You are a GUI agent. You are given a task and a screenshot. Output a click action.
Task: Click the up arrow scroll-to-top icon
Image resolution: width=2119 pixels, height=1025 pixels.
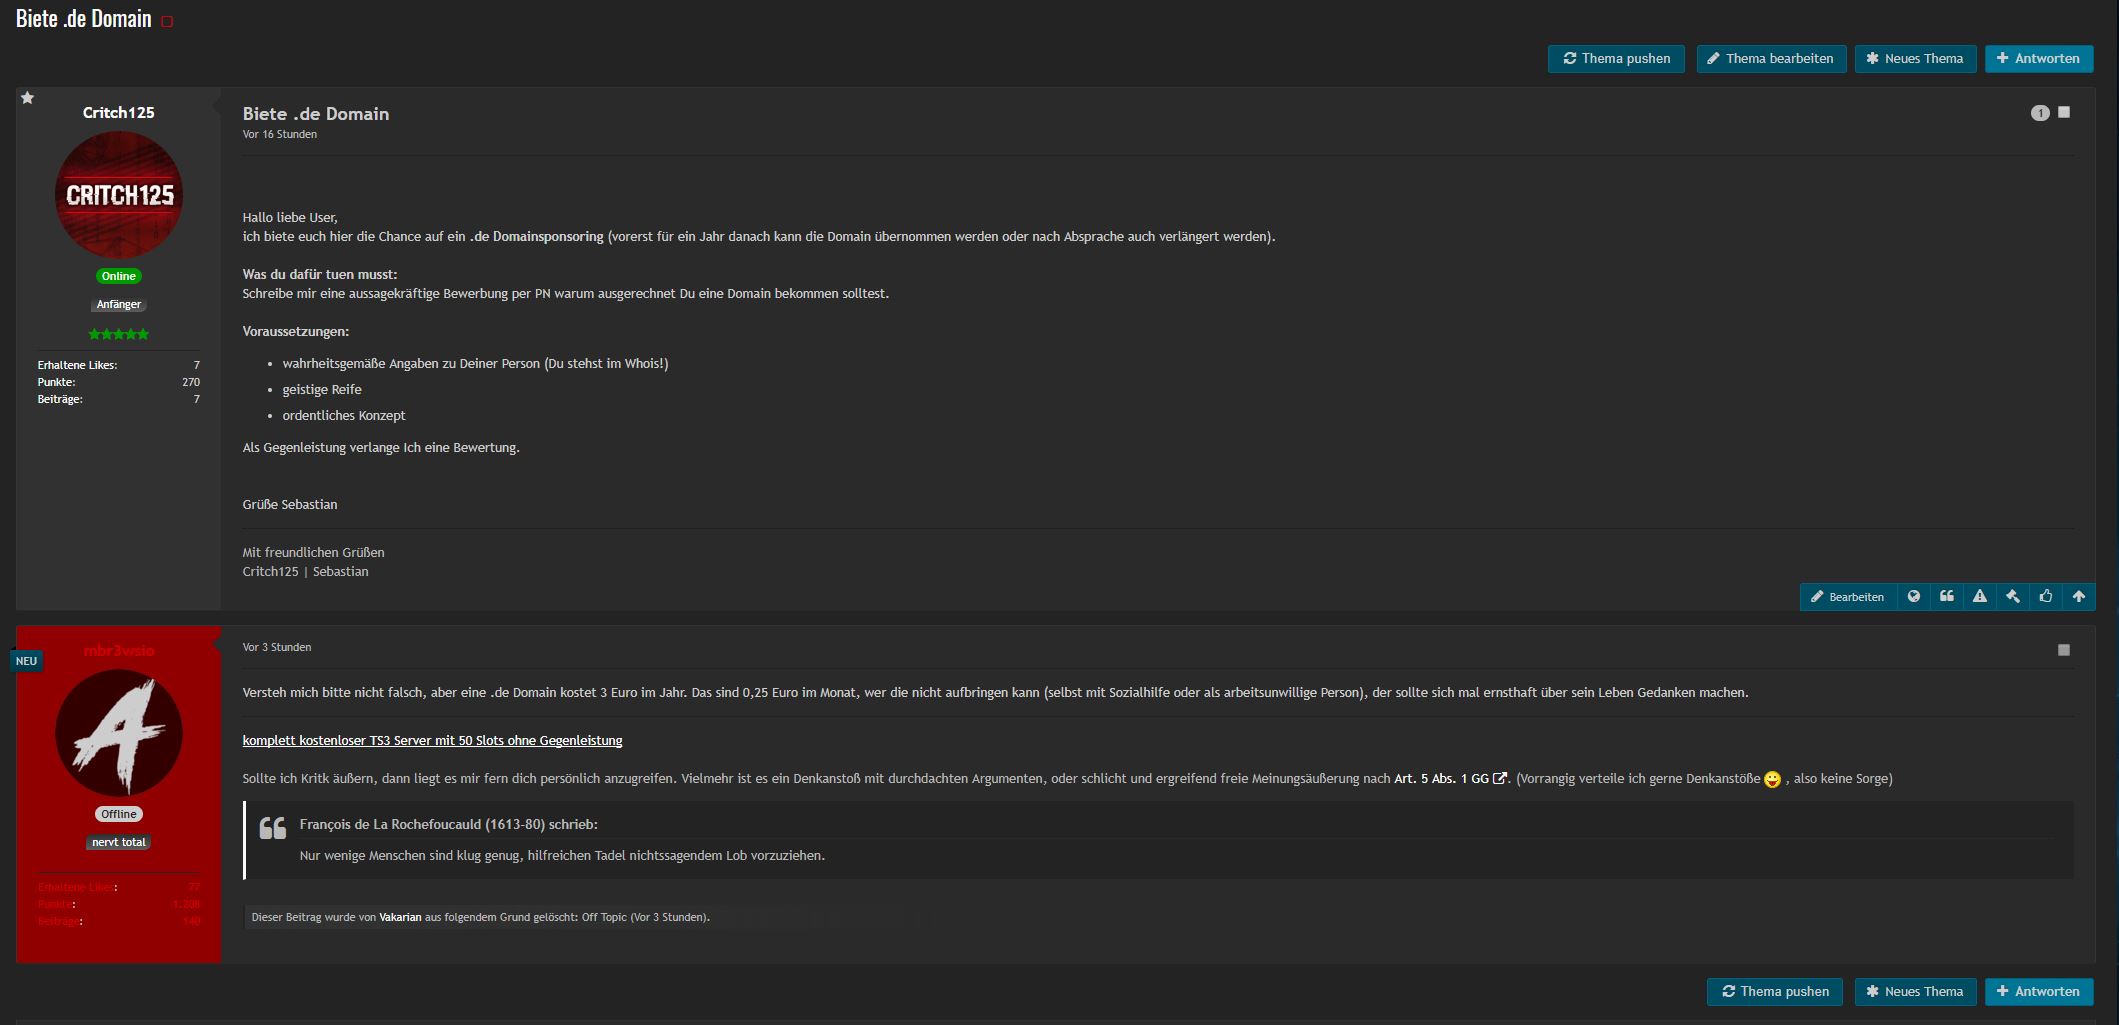click(x=2078, y=597)
